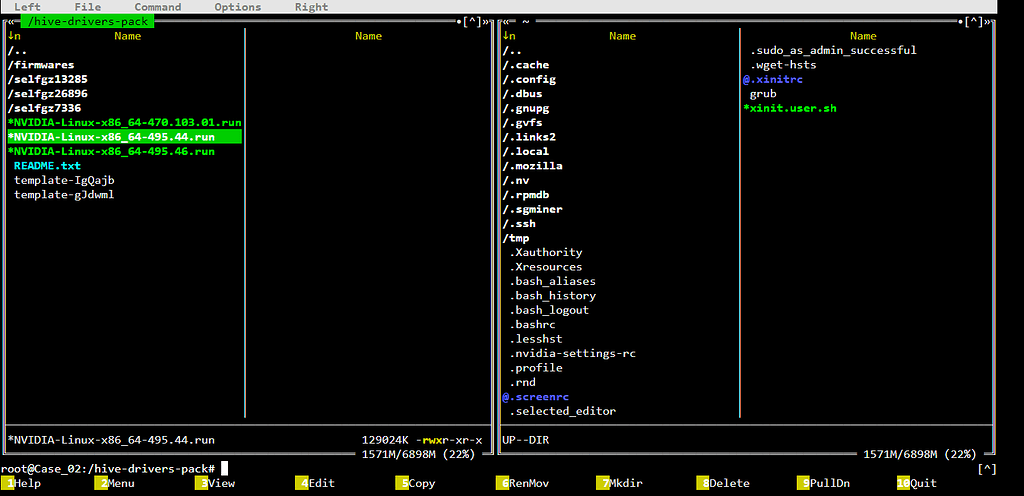This screenshot has height=496, width=1024.
Task: Toggle sort order arrow in left panel
Action: tap(14, 36)
